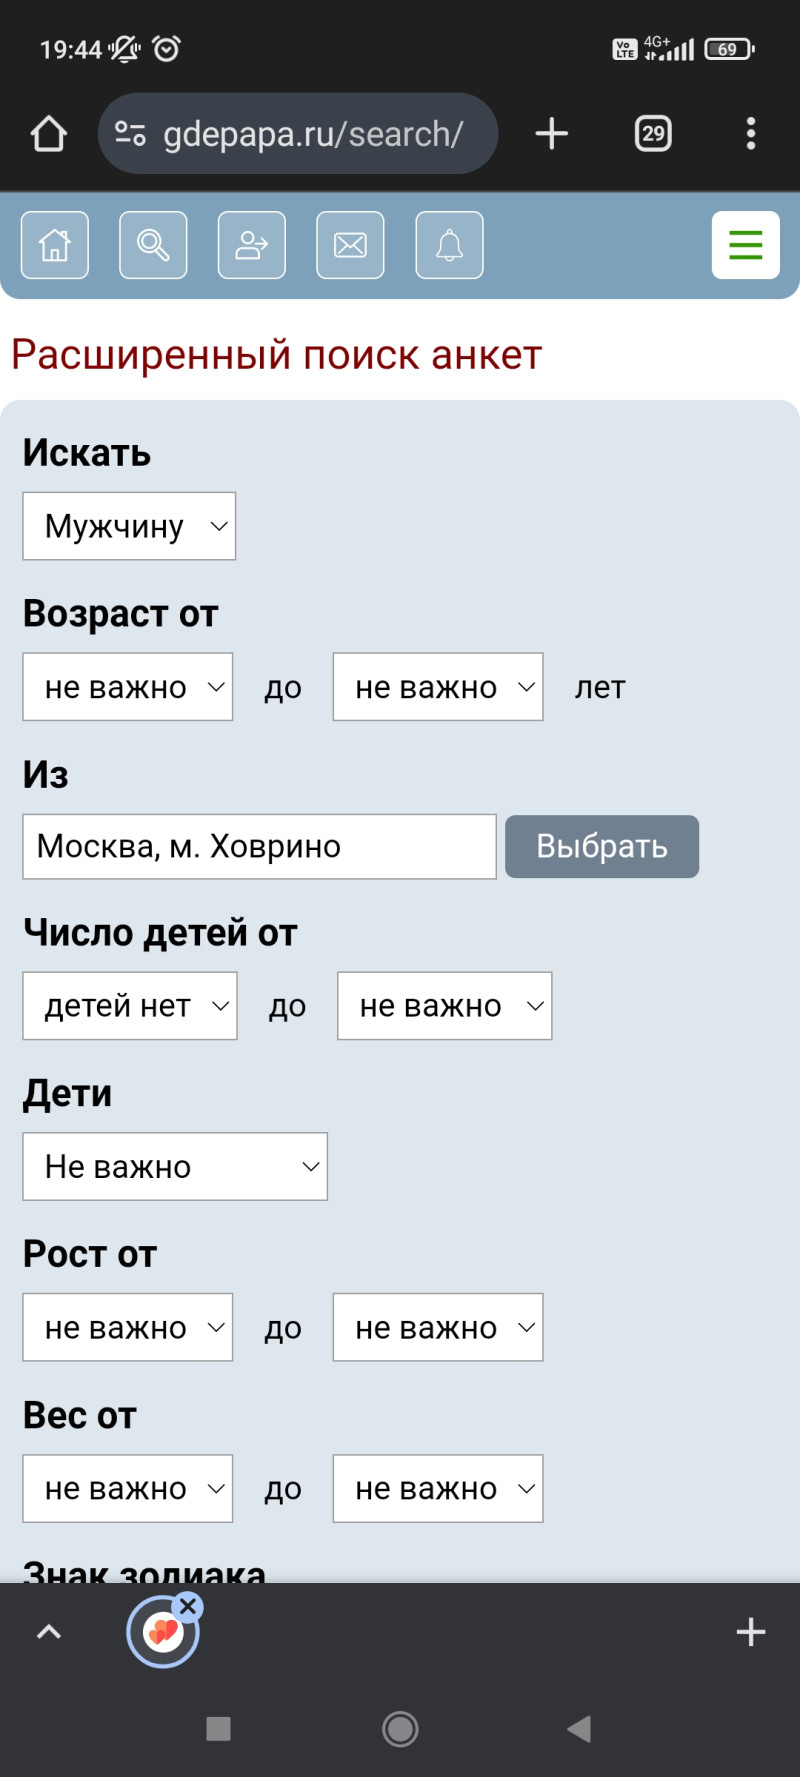
Task: Tap the gdepapa.ru/search address bar
Action: click(310, 134)
